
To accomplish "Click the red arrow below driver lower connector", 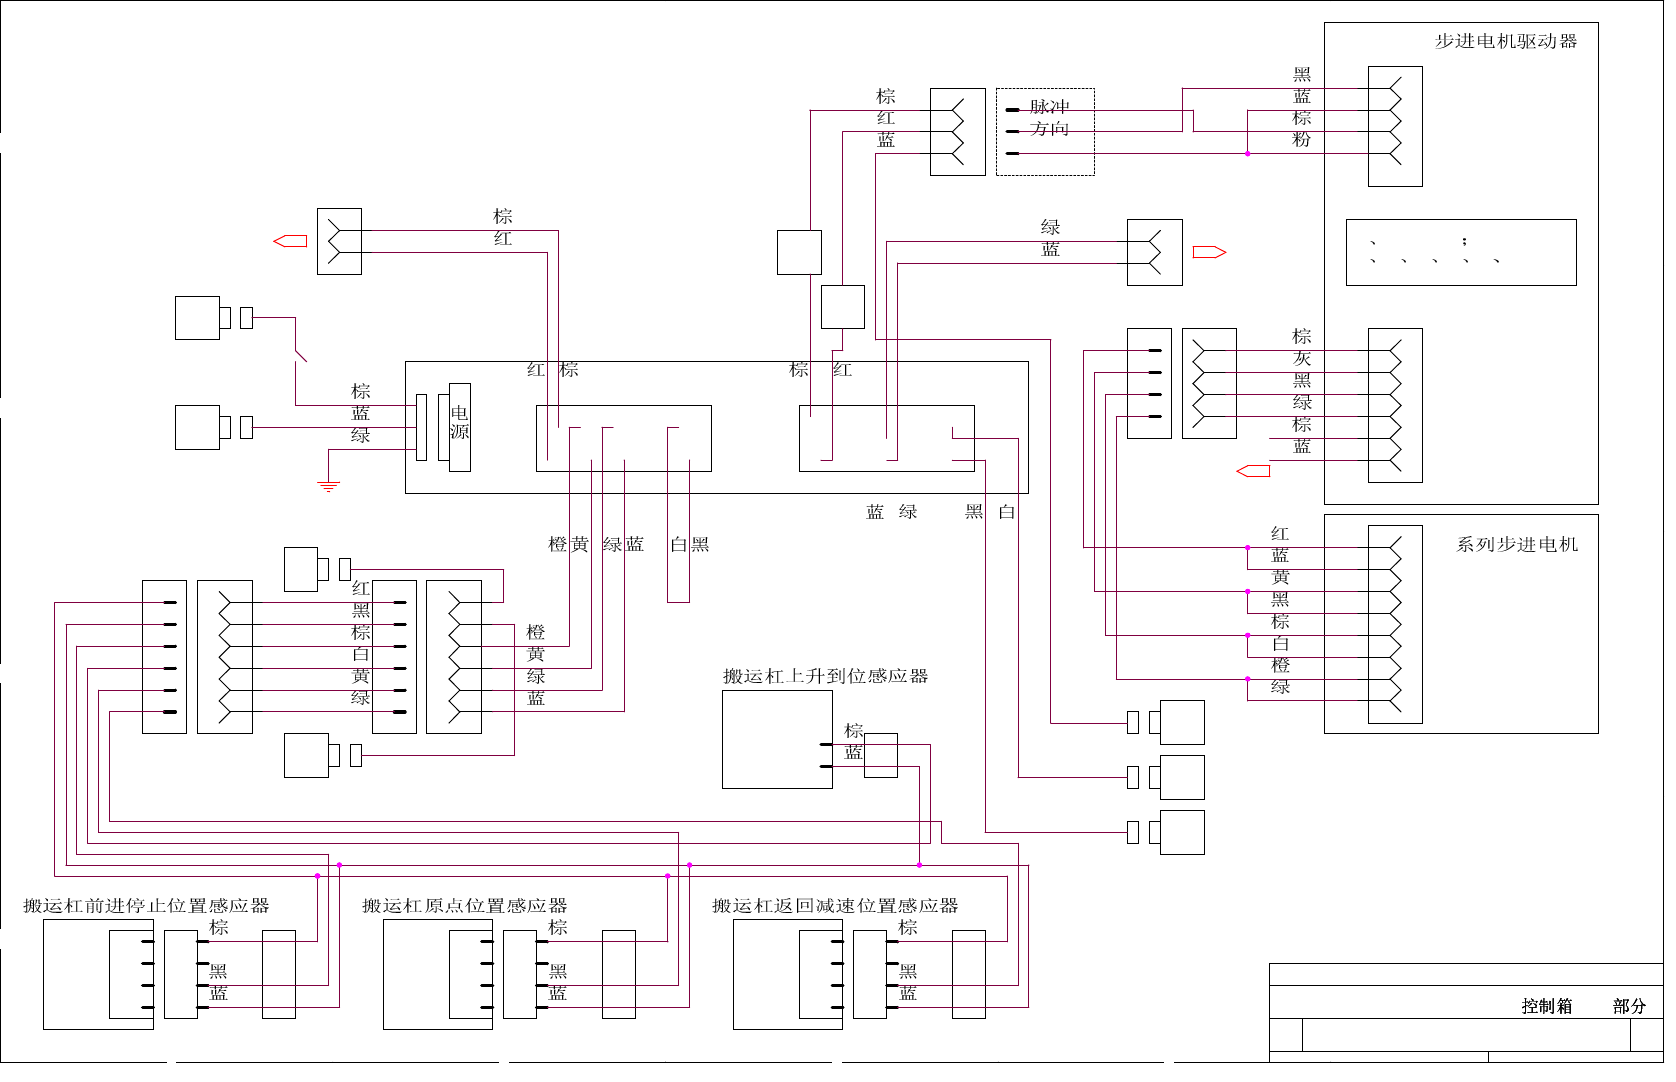I will pyautogui.click(x=1253, y=471).
